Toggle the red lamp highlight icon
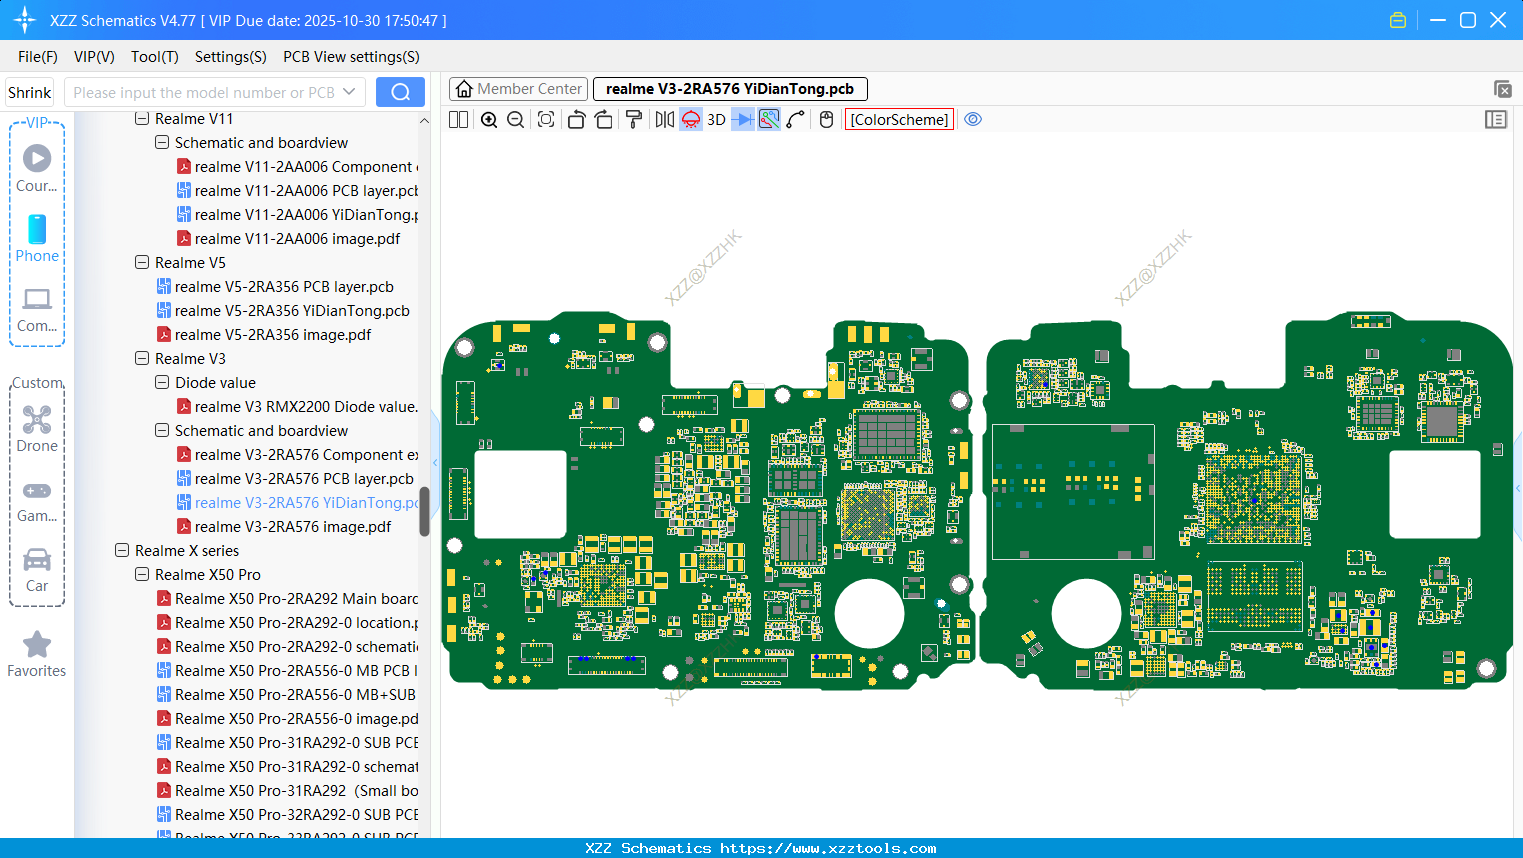This screenshot has height=858, width=1523. coord(691,120)
